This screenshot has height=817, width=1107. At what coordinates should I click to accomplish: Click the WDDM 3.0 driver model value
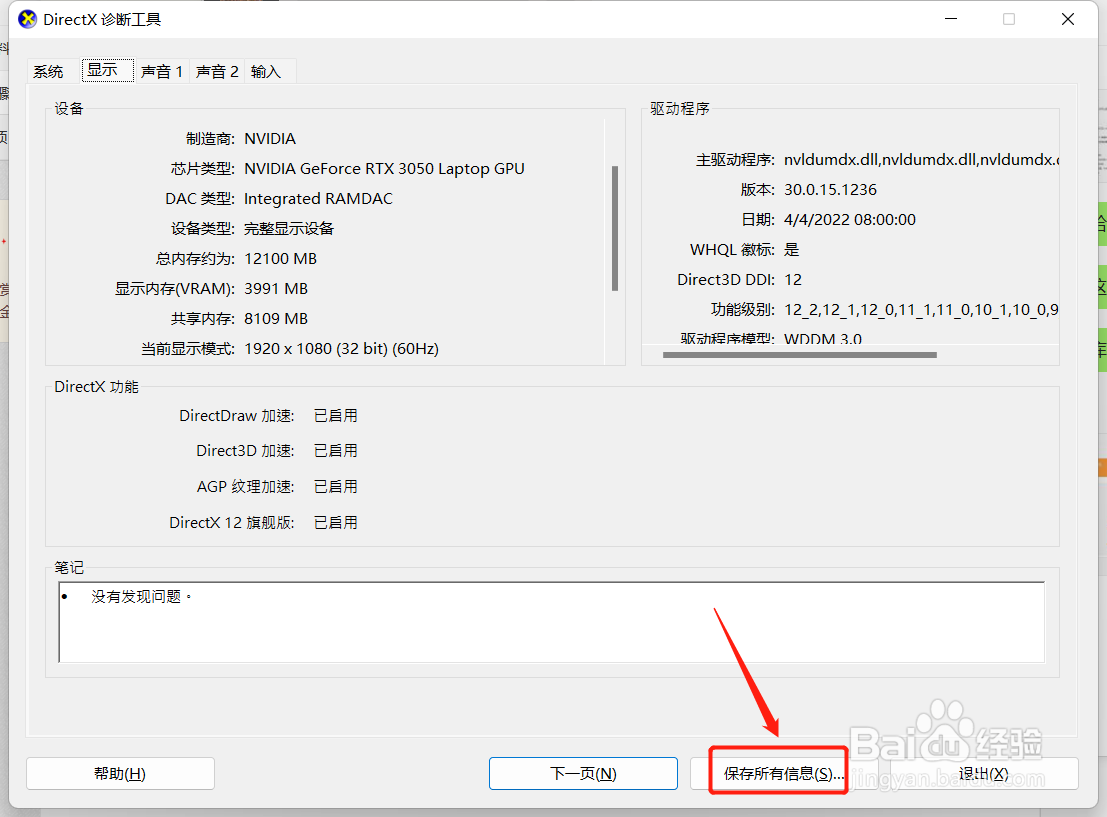point(822,338)
